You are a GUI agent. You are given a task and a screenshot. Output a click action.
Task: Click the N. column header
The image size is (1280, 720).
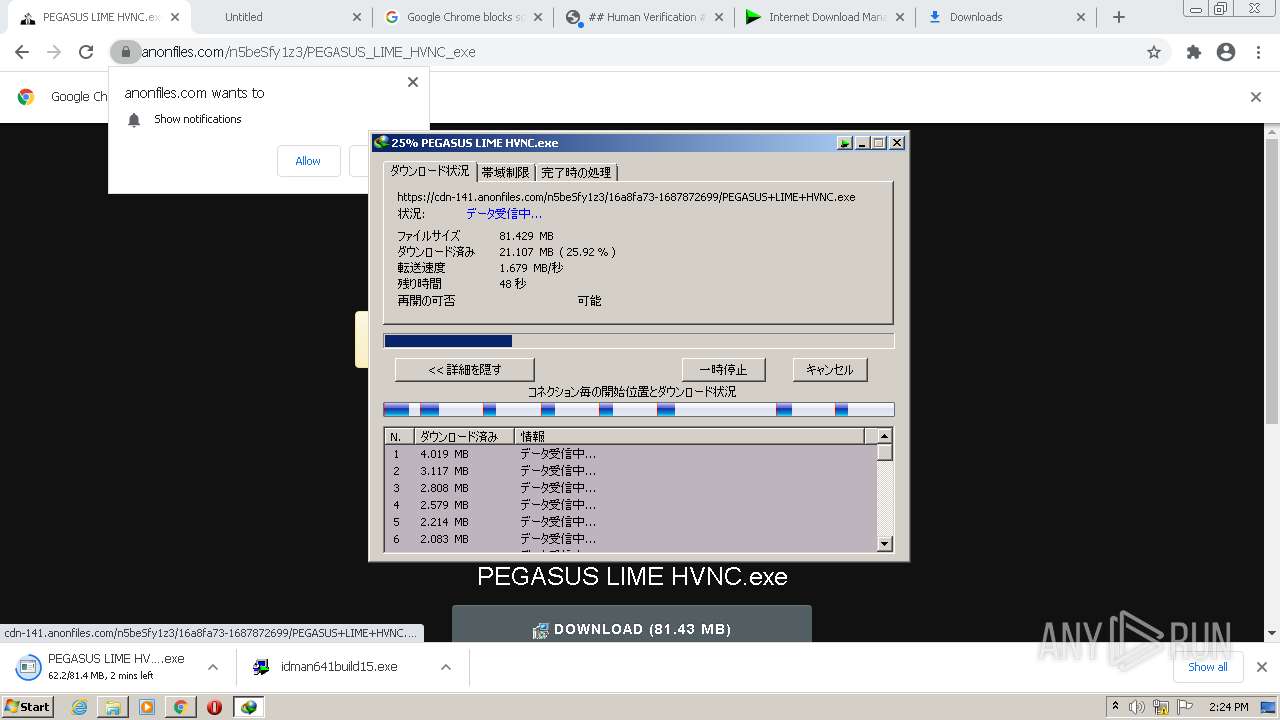pyautogui.click(x=399, y=437)
